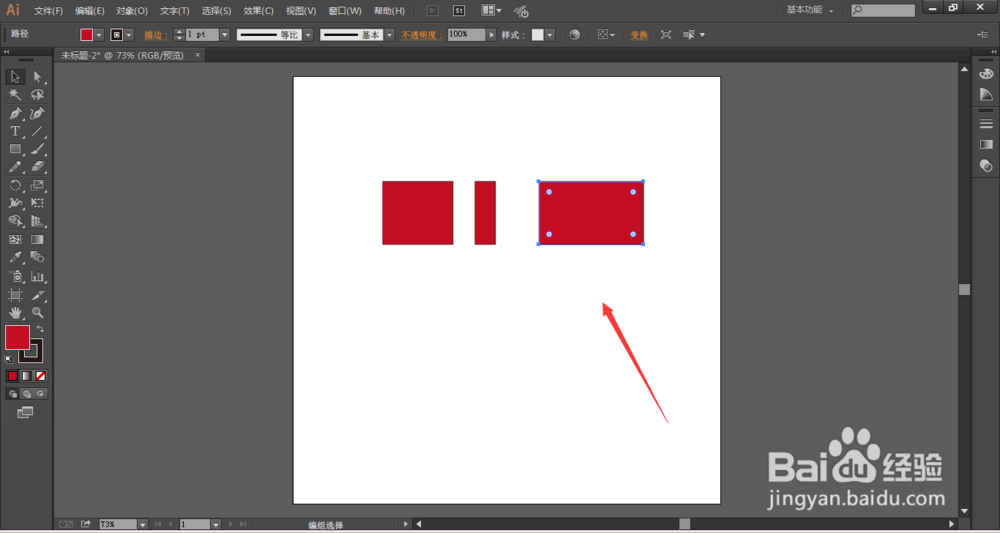Open 基本功能 workspace switcher
The width and height of the screenshot is (1000, 533).
point(810,10)
